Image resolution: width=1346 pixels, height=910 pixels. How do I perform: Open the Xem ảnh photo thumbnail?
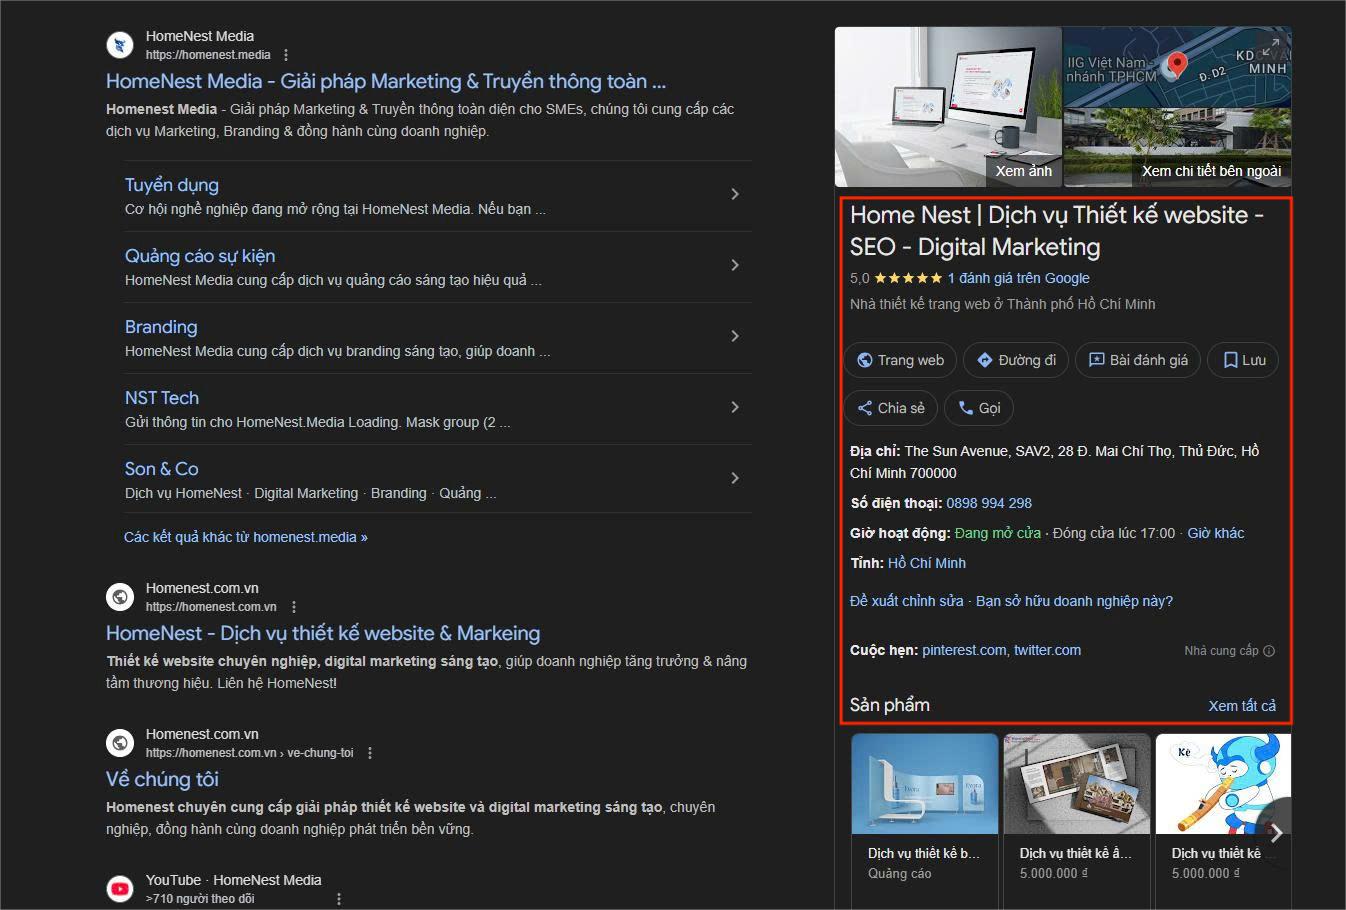[948, 107]
